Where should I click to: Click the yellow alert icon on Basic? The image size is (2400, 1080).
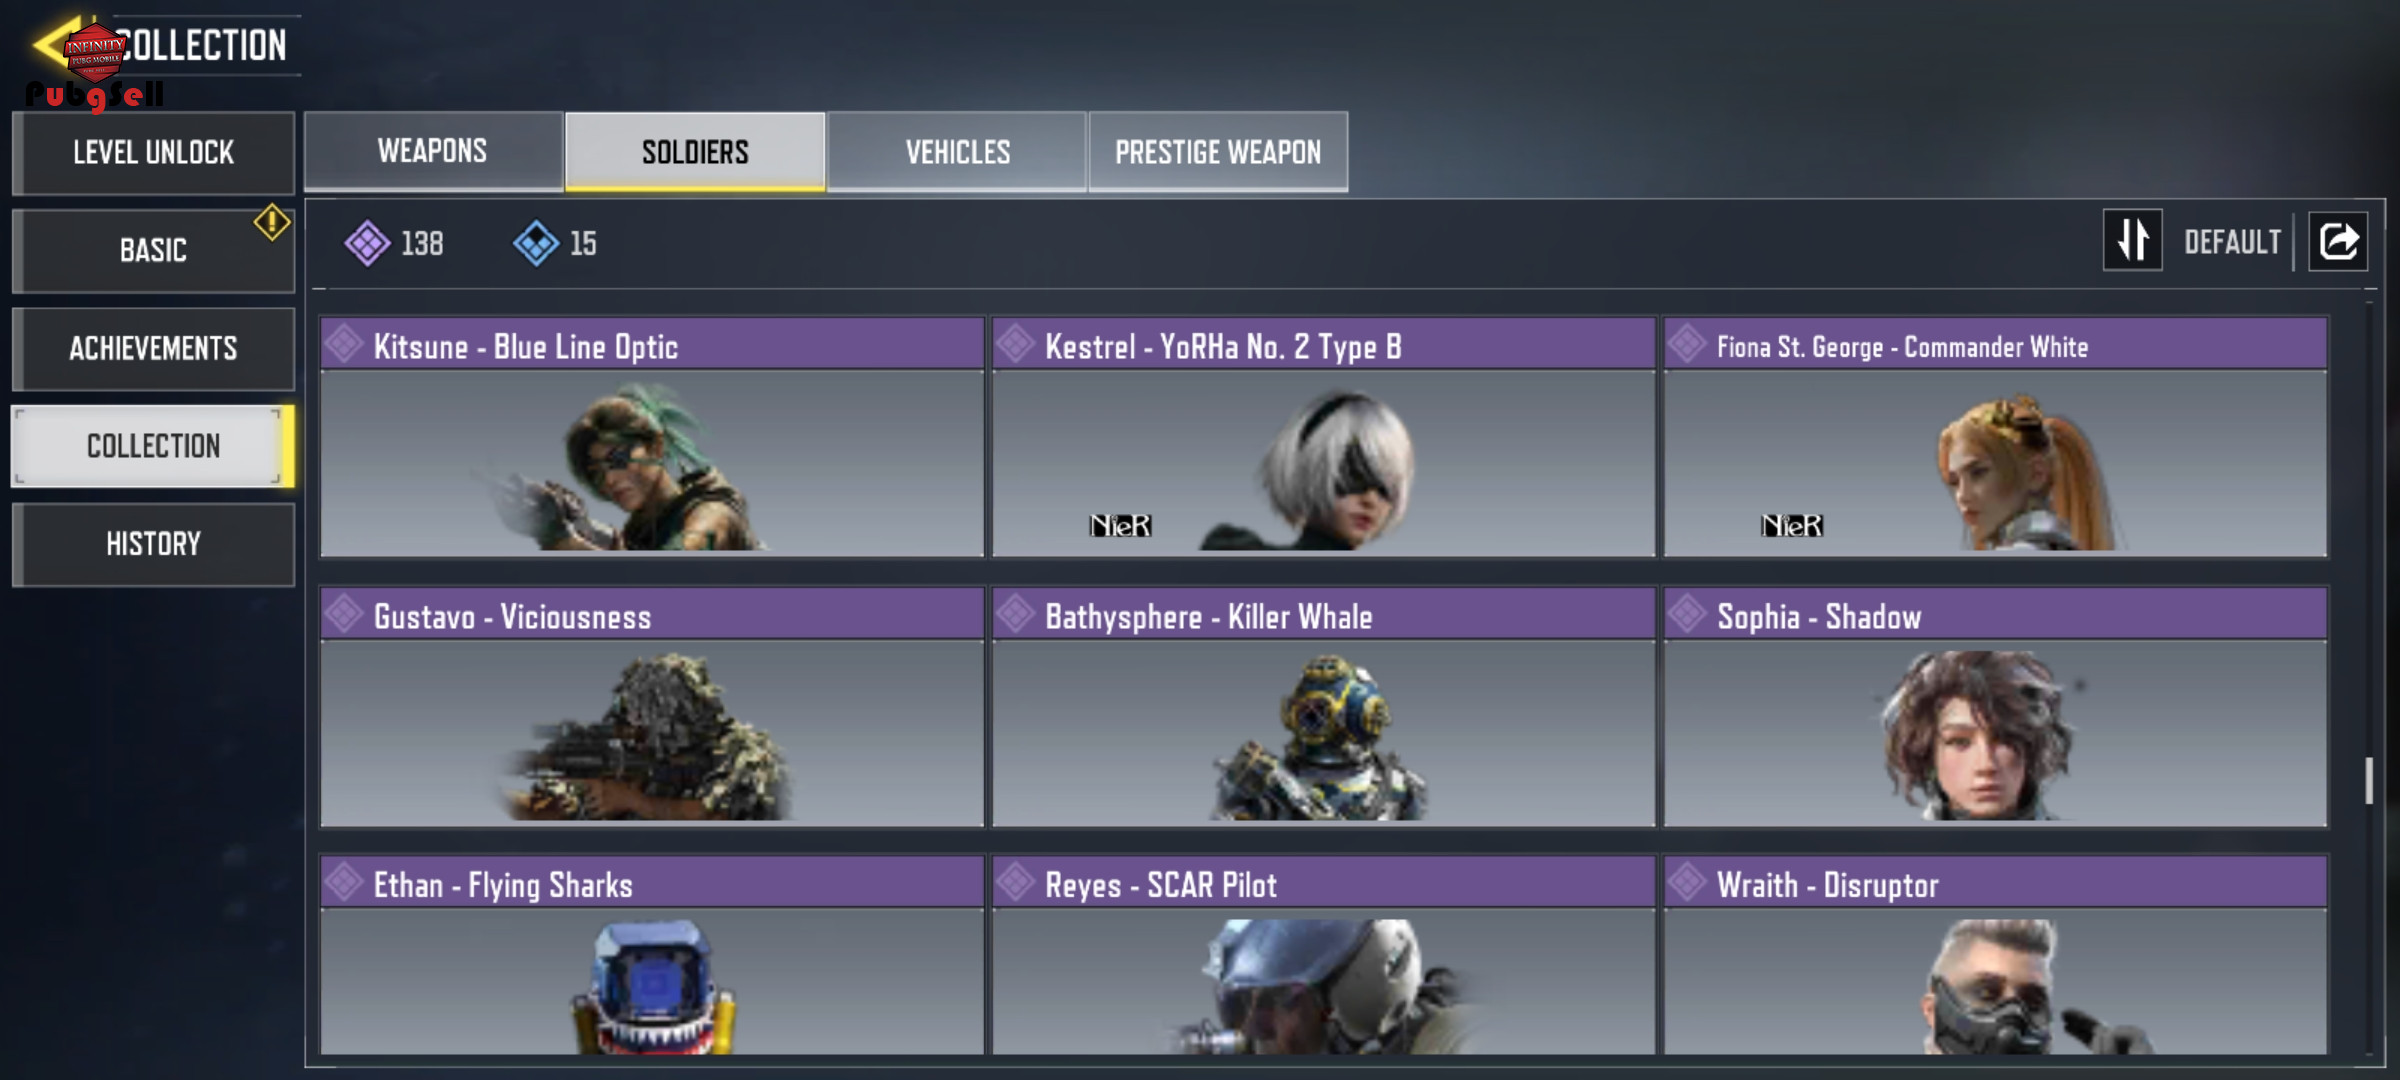pos(272,222)
